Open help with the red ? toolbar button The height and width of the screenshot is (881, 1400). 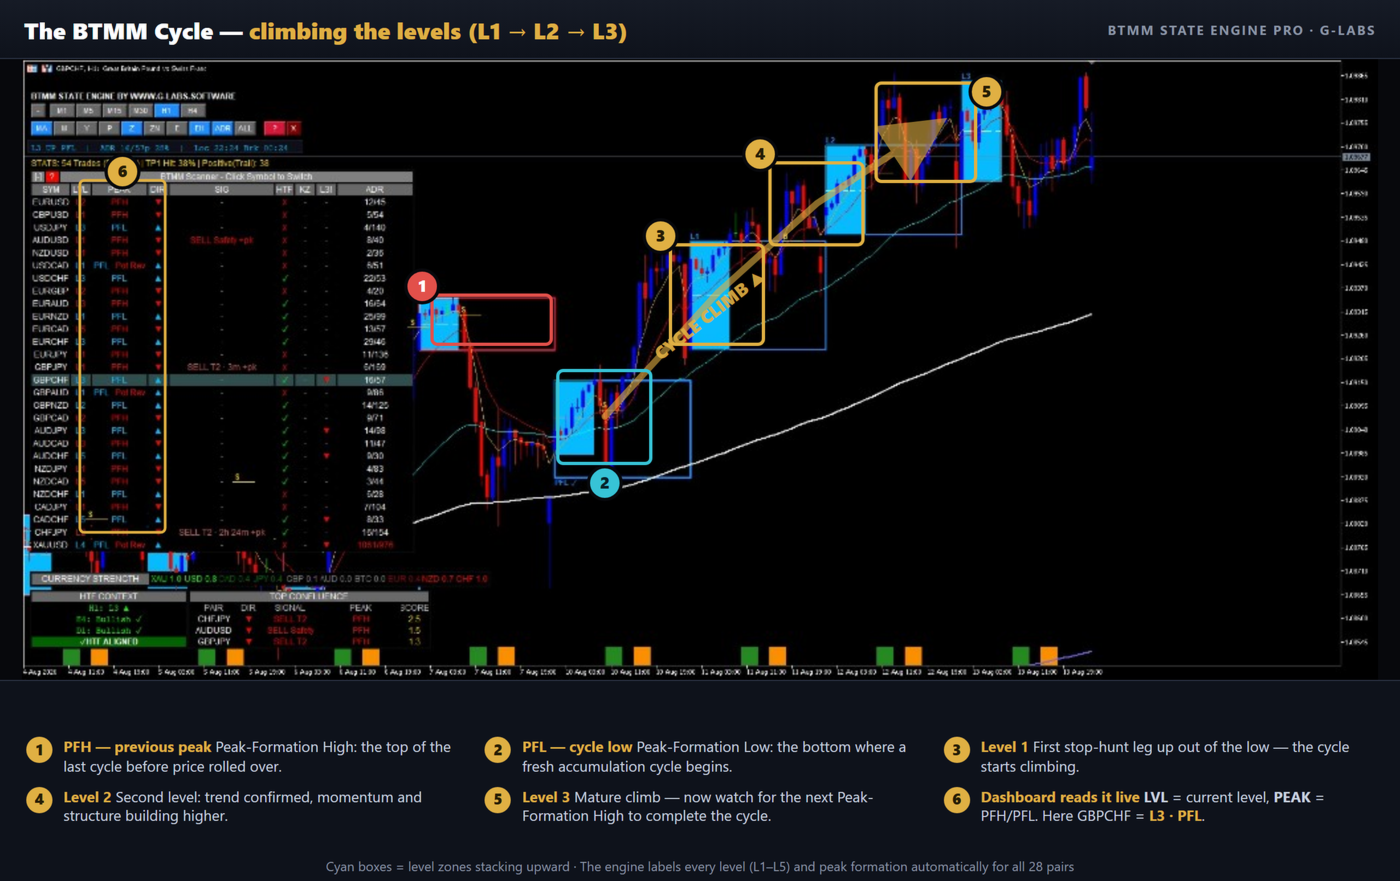click(x=273, y=128)
